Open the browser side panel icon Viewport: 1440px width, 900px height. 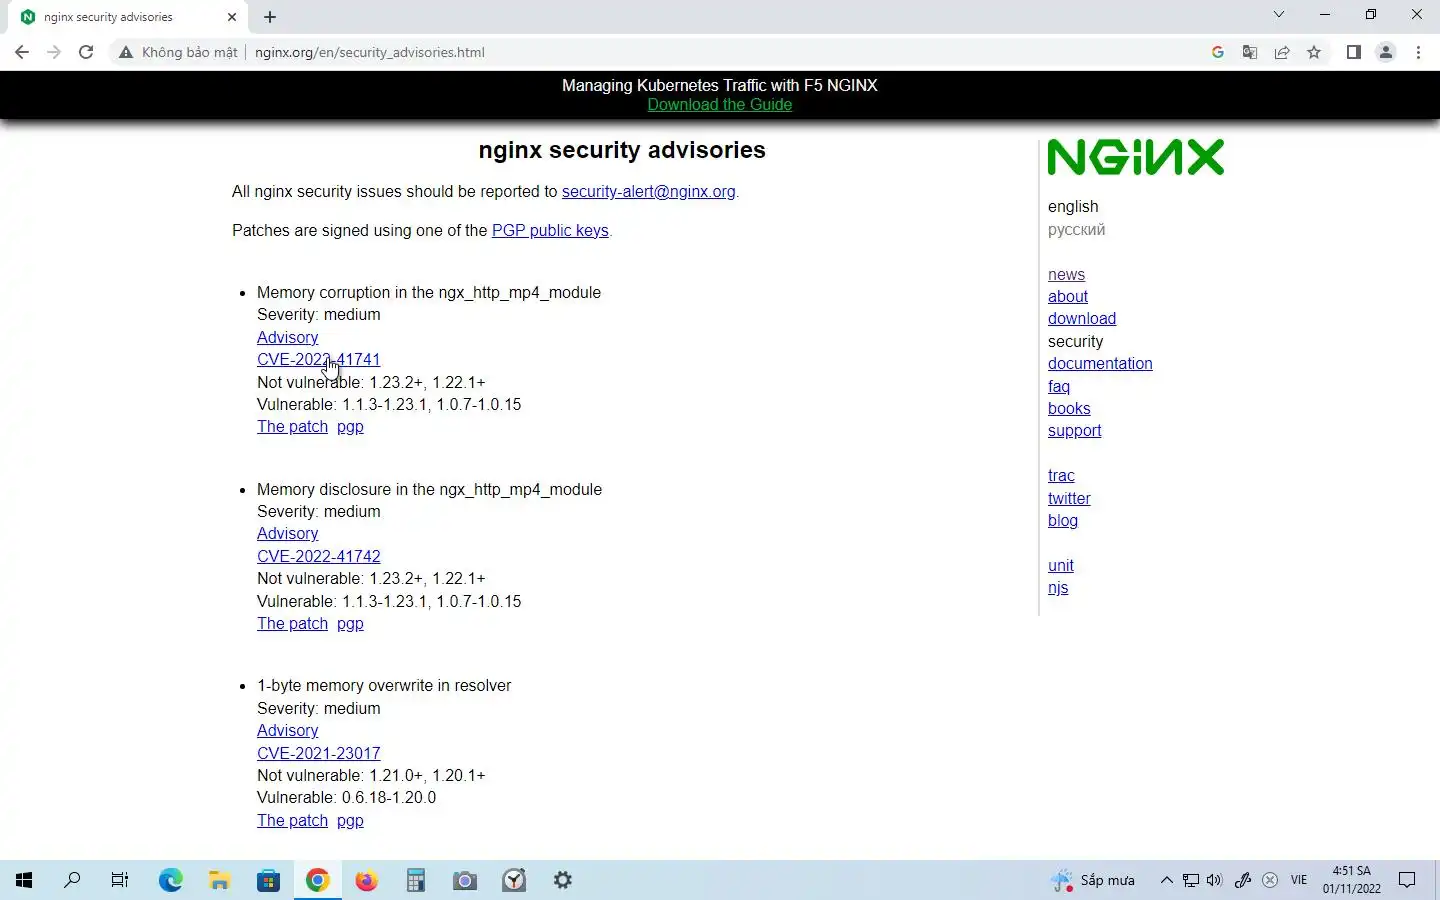[1354, 52]
